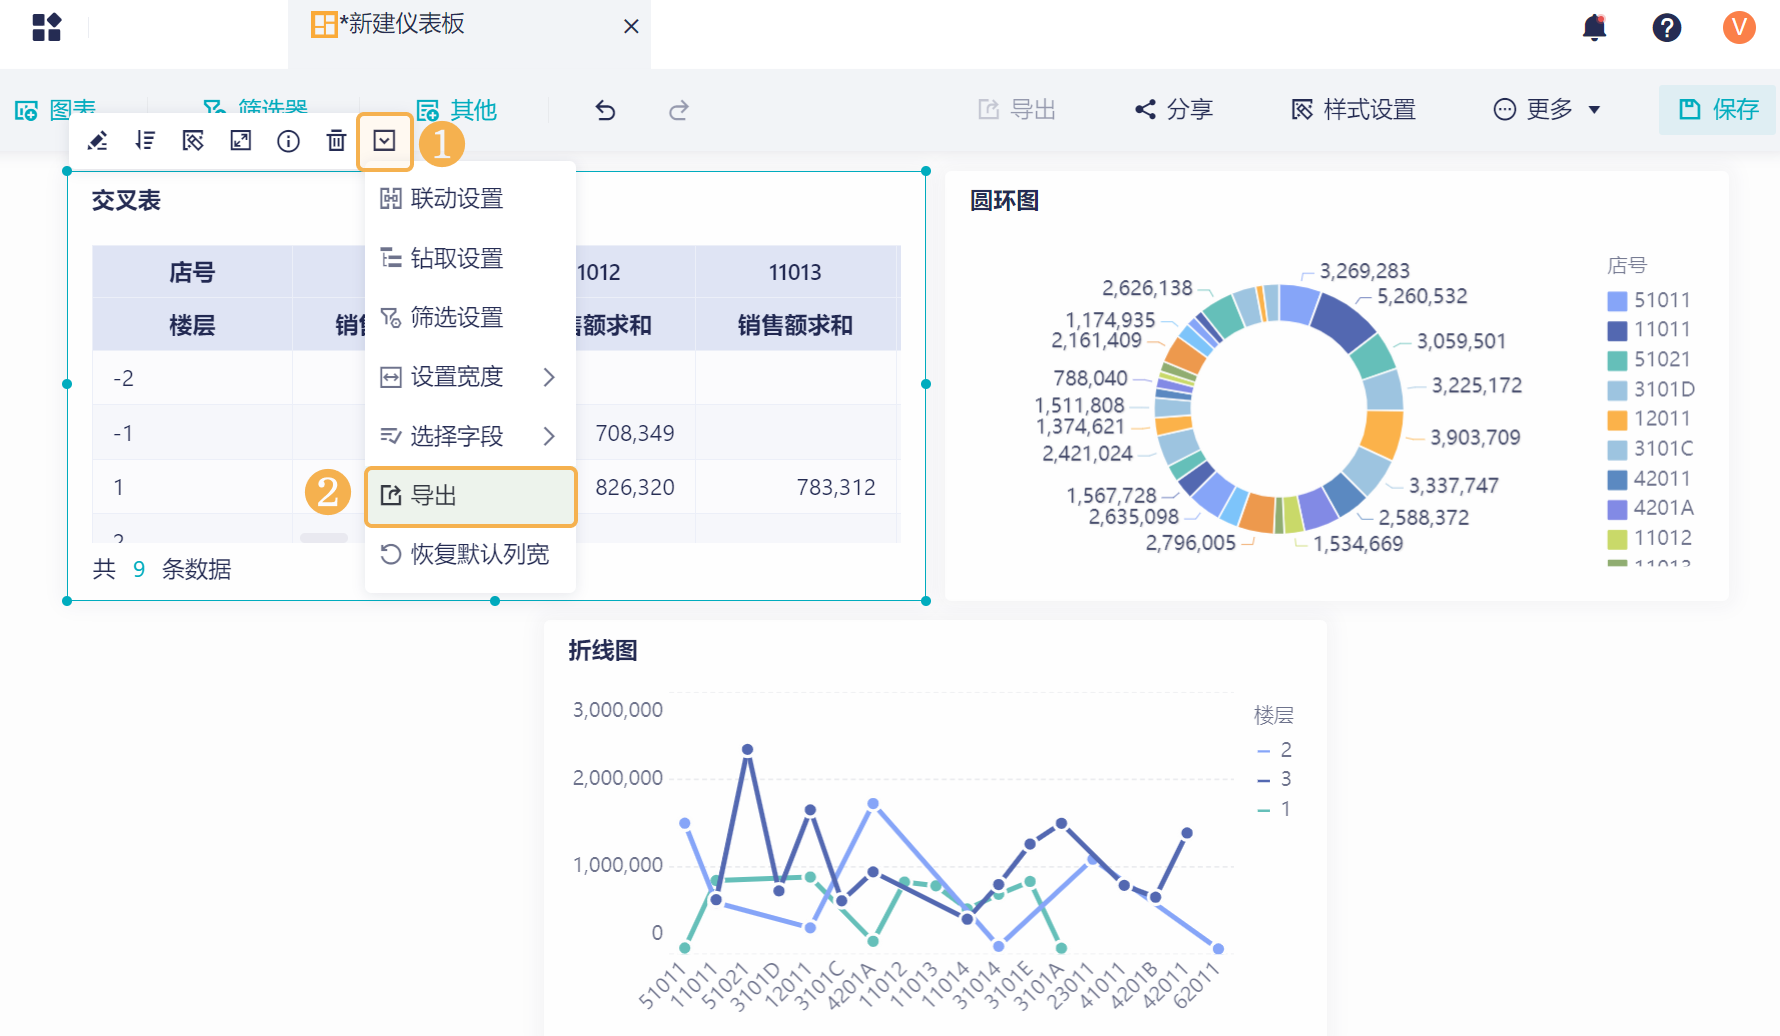Image resolution: width=1780 pixels, height=1036 pixels.
Task: Toggle 3101D series in donut legend
Action: click(1651, 389)
